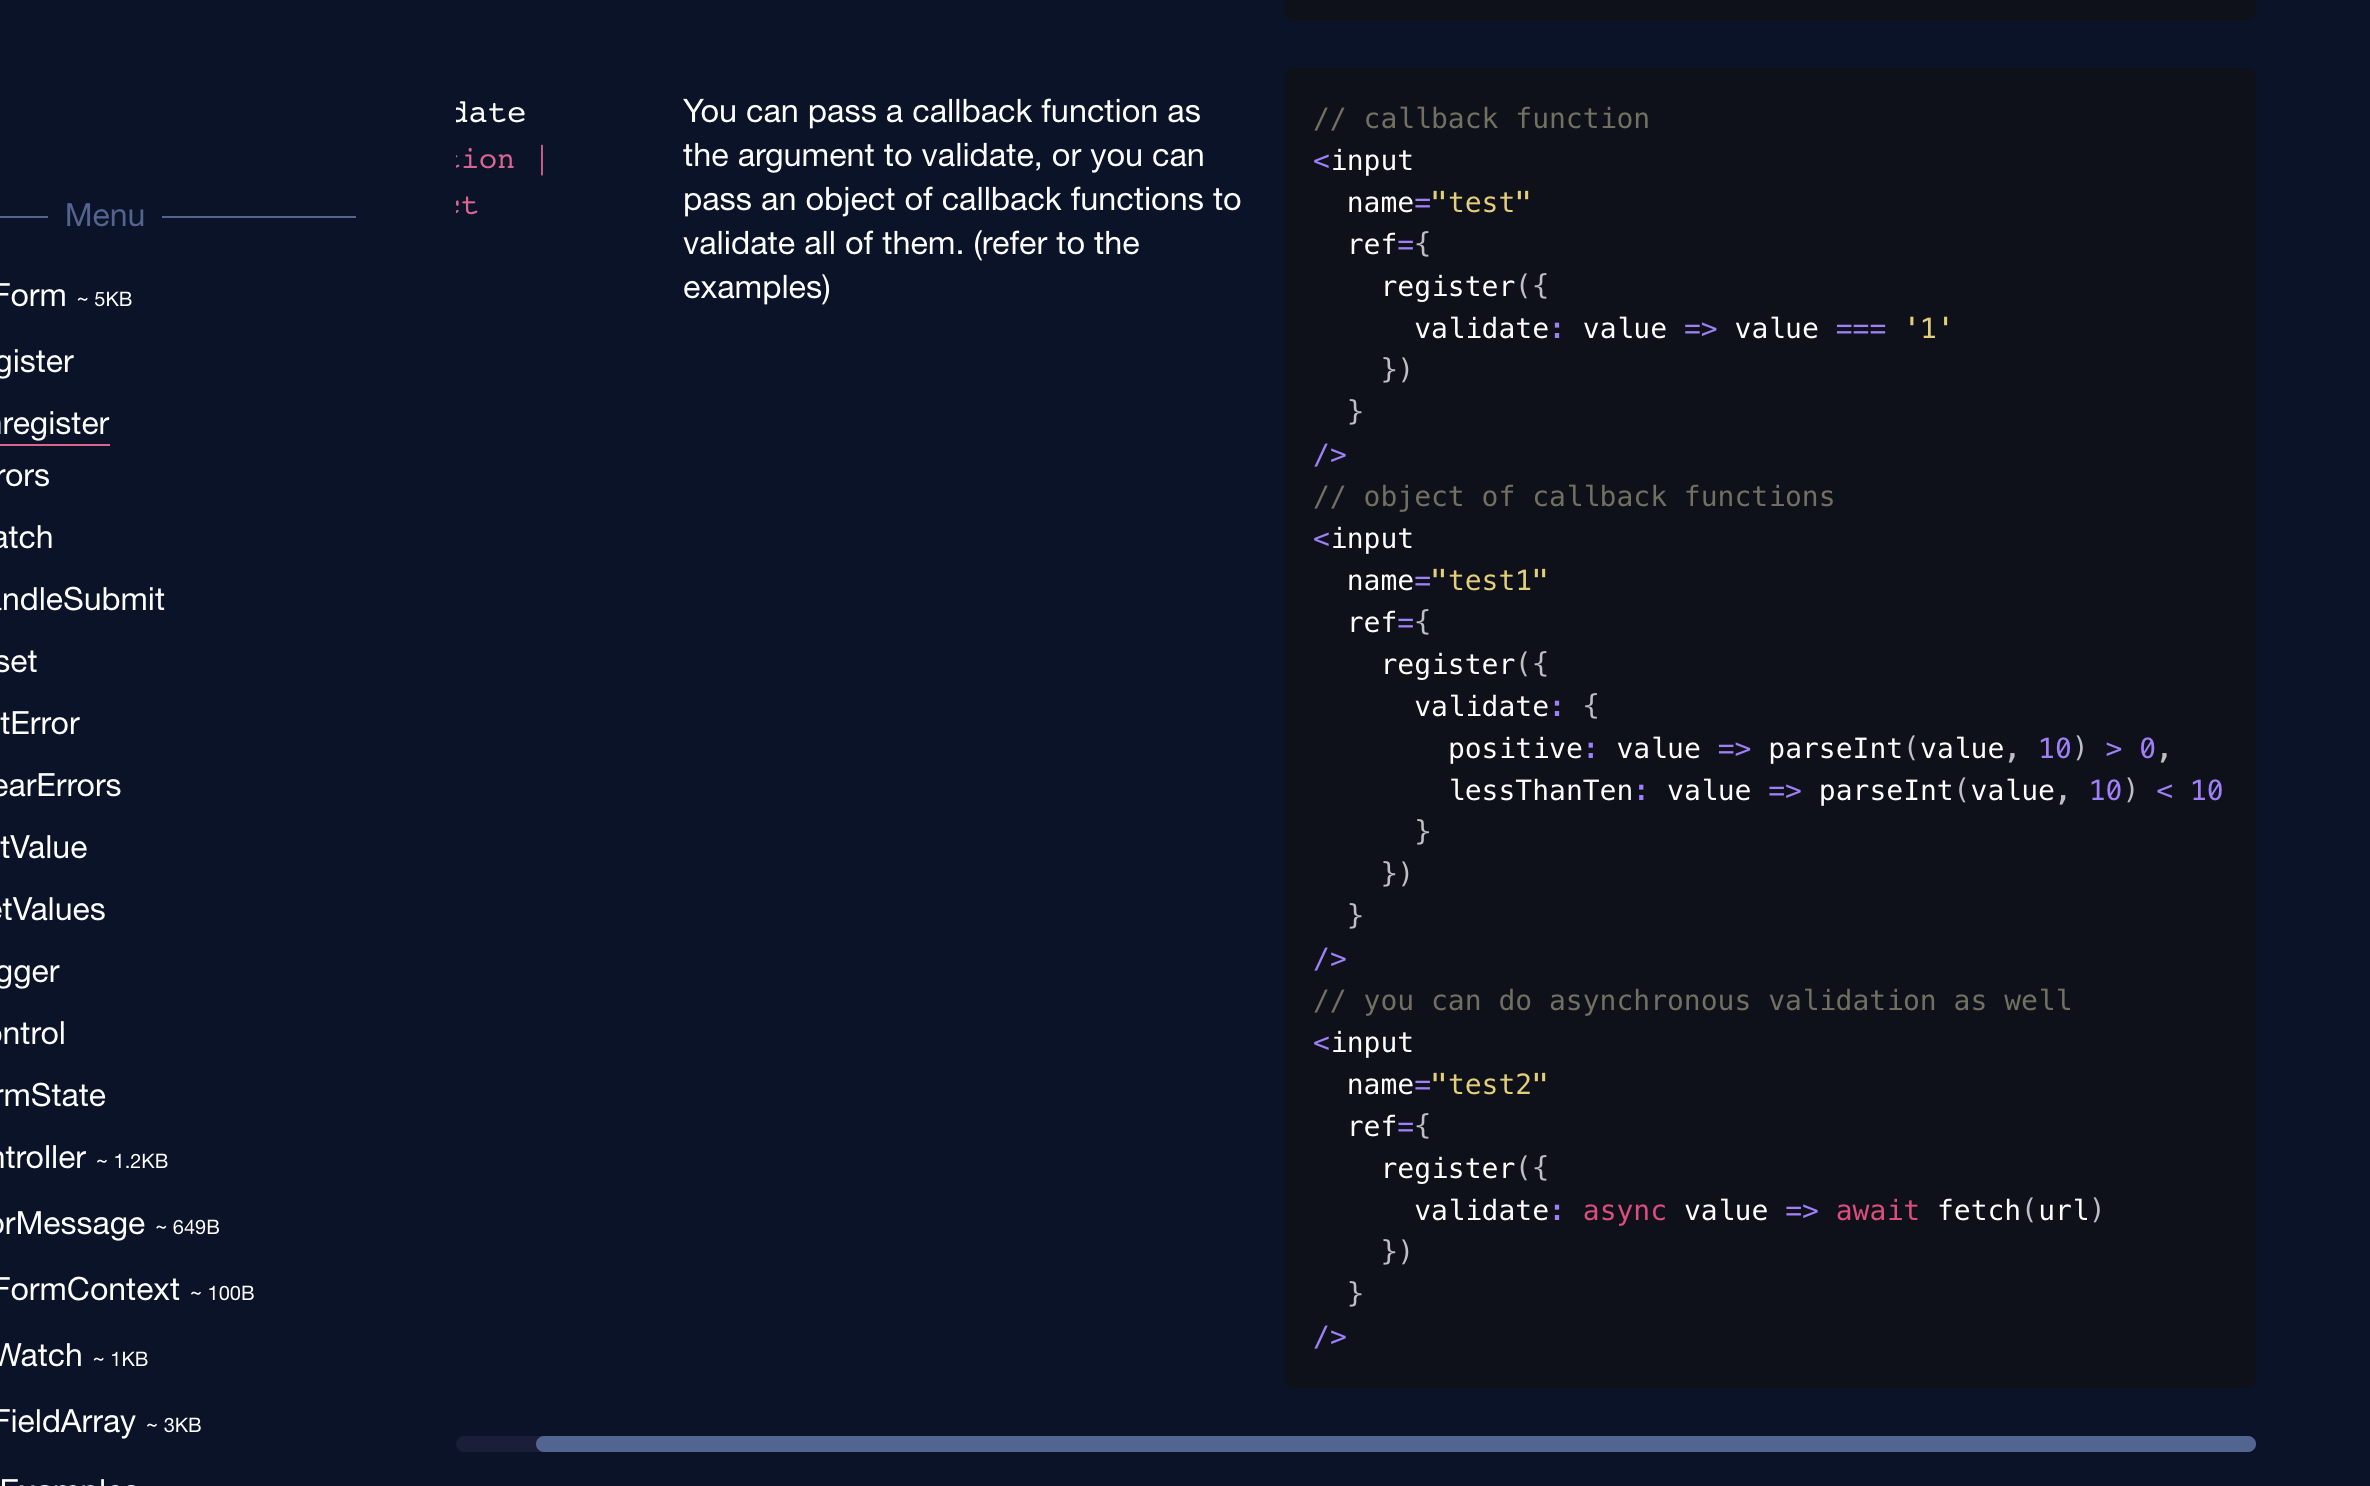The height and width of the screenshot is (1486, 2370).
Task: Navigate to useFormContext section
Action: (x=87, y=1289)
